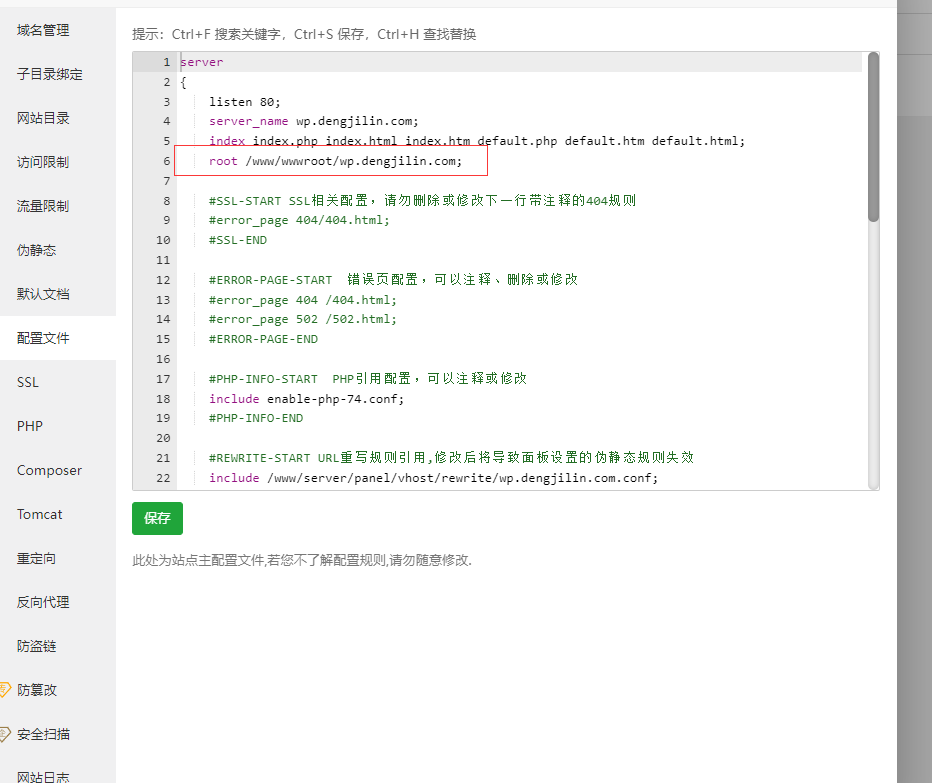
Task: Save config with green 保存 button
Action: tap(158, 518)
